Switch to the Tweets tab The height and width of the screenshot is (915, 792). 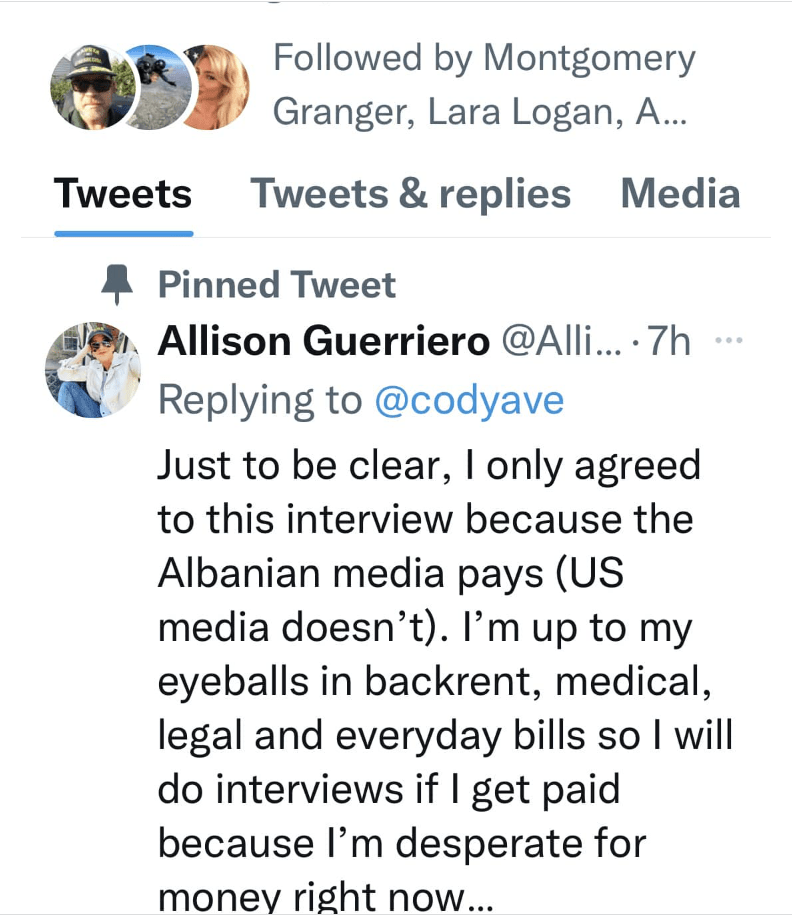click(123, 194)
